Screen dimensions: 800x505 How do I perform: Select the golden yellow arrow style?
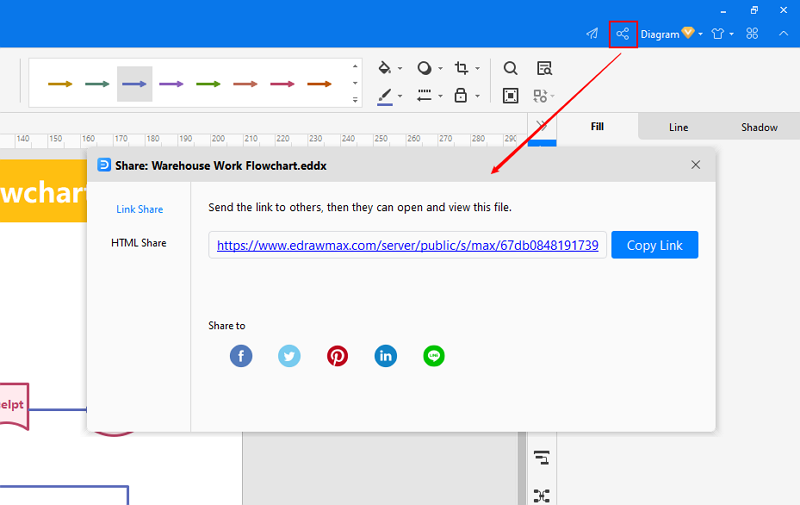[60, 84]
